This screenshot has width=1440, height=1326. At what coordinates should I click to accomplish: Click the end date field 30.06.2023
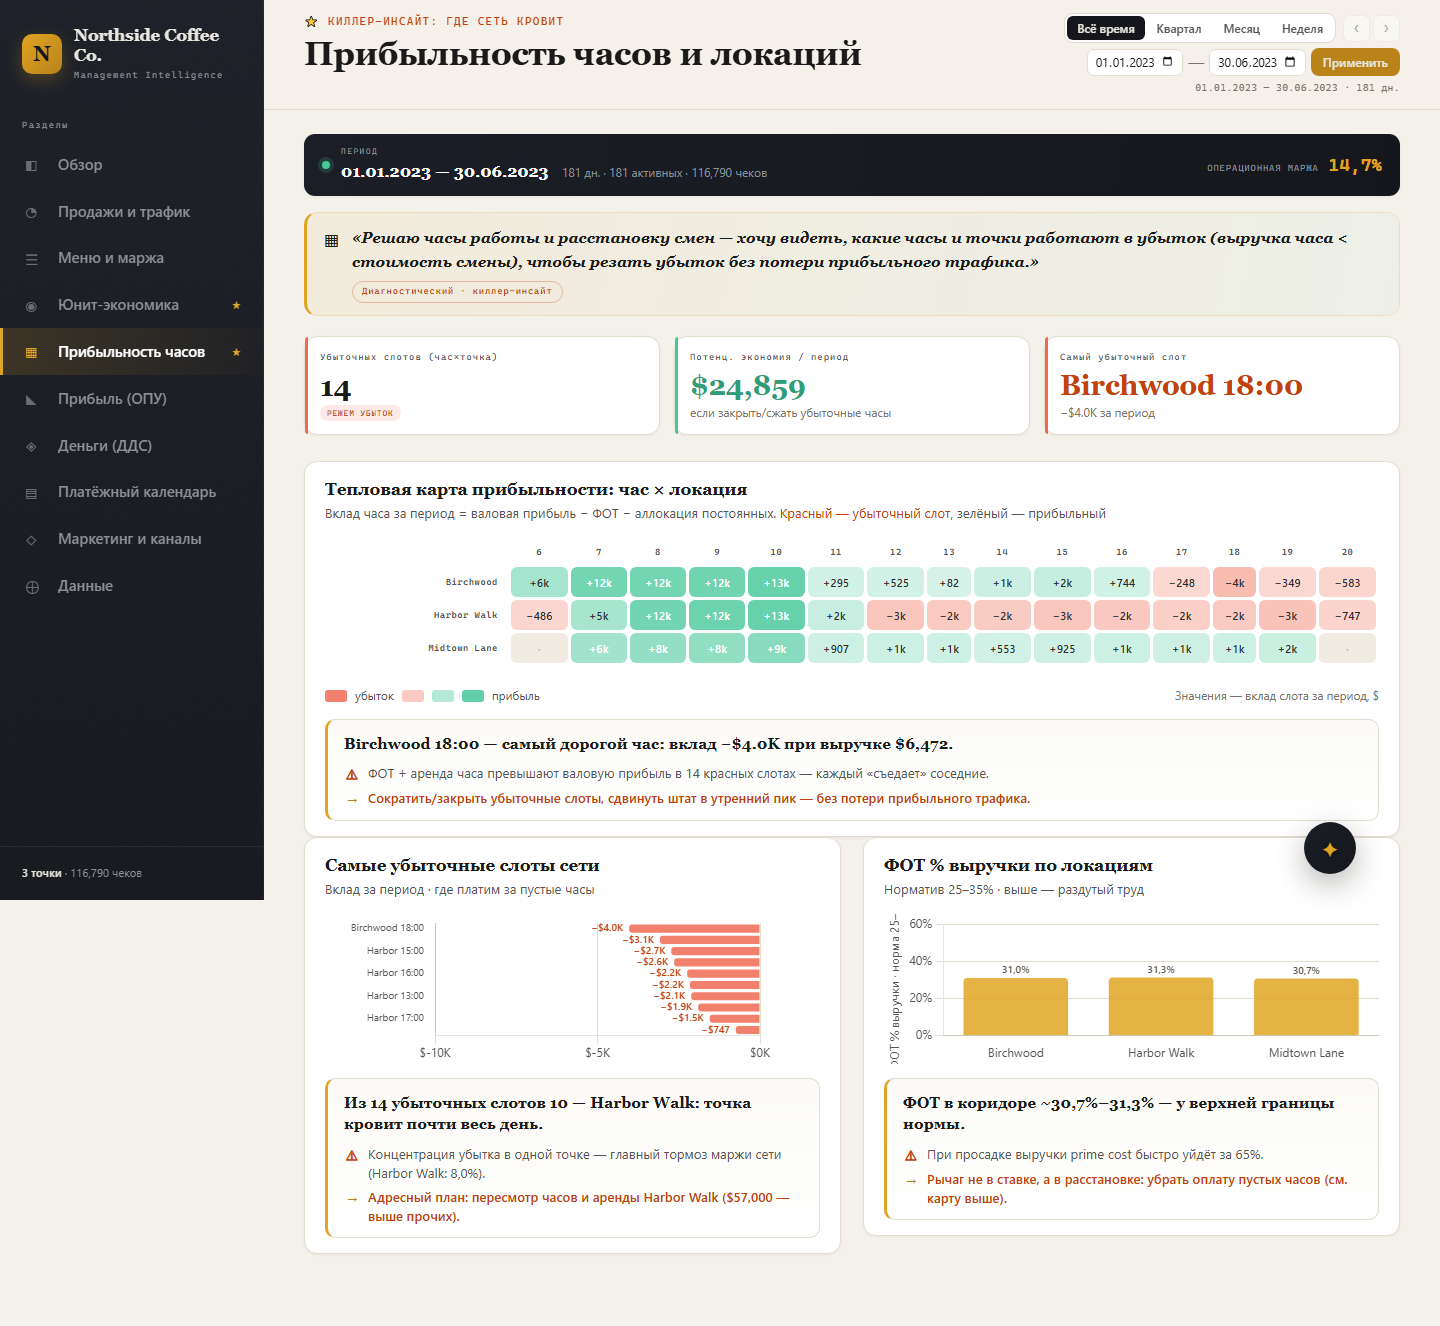point(1257,62)
